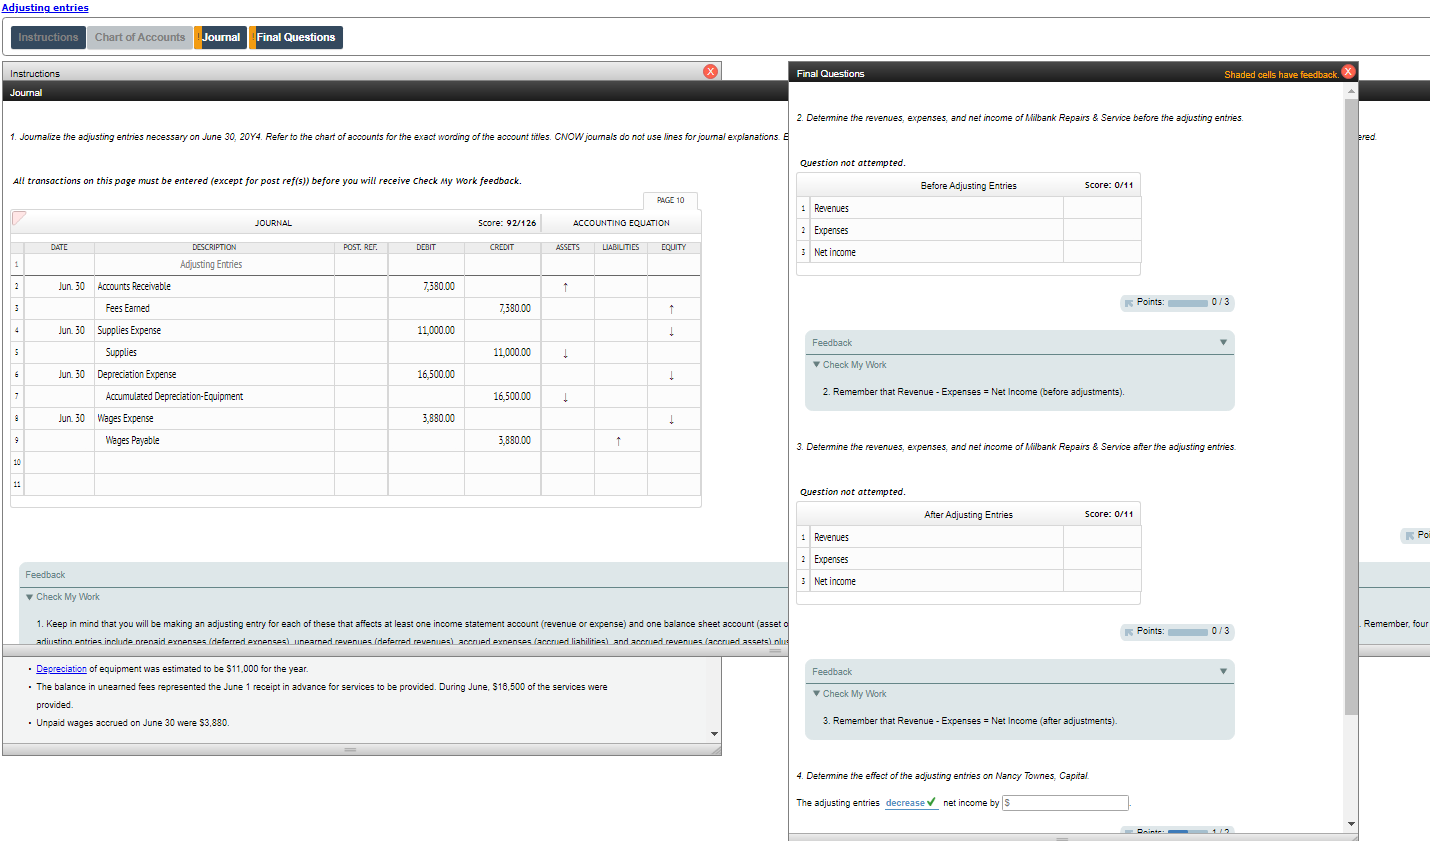This screenshot has height=841, width=1430.
Task: Switch to the Chart of Accounts tab
Action: click(139, 37)
